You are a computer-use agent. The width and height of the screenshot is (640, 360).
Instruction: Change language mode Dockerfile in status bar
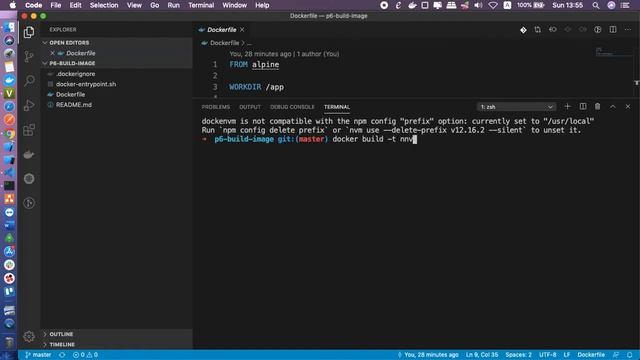coord(591,355)
